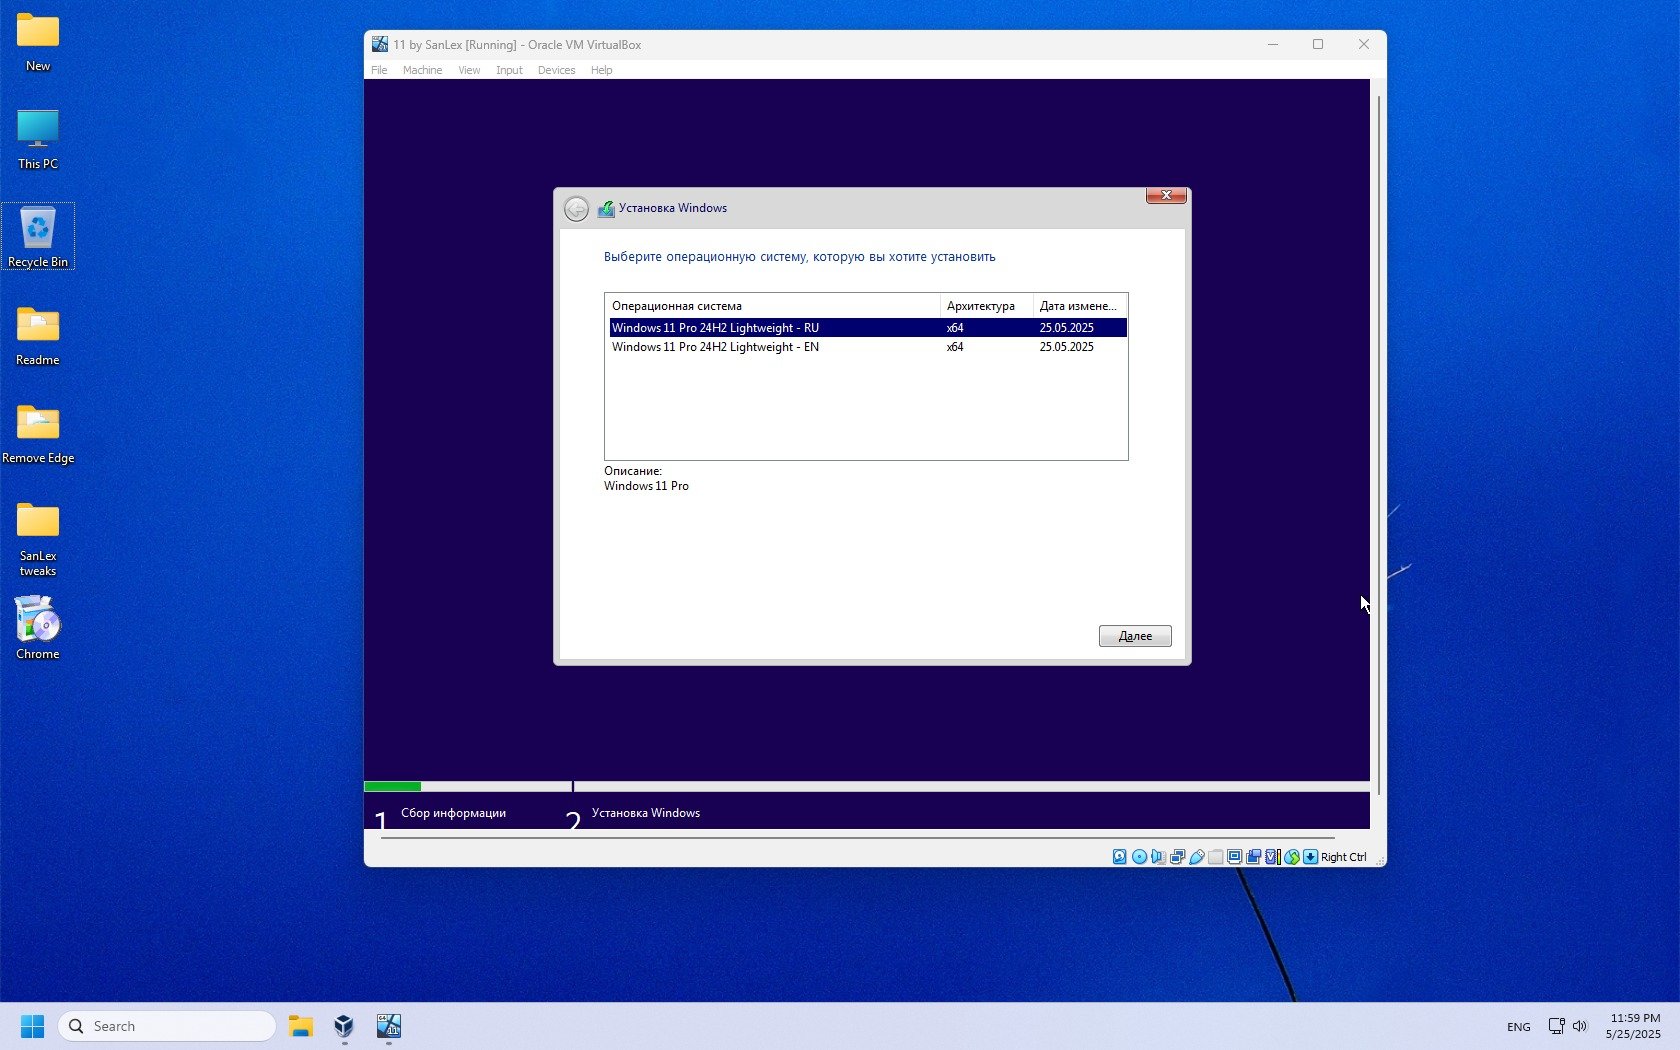Open the Devices menu
Screen dimensions: 1680x1050
556,70
